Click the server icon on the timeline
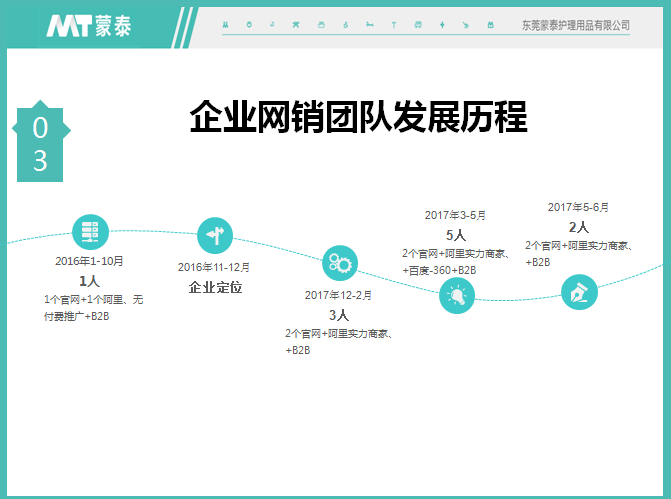671x499 pixels. tap(89, 232)
